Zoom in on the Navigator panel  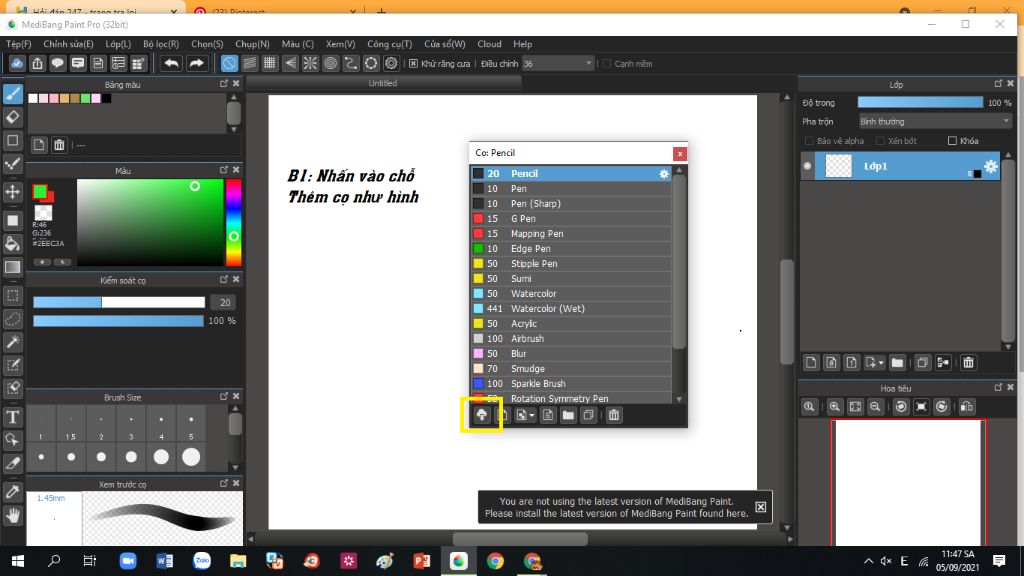[x=835, y=407]
